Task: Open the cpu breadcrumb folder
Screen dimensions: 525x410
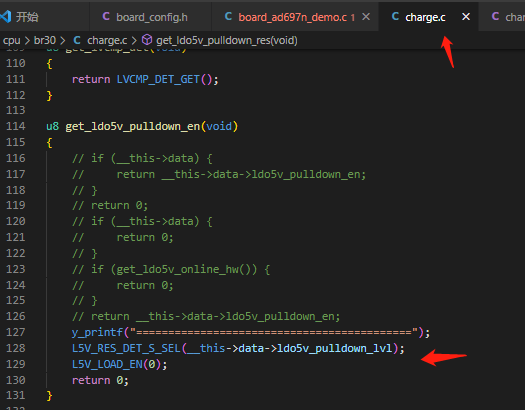Action: tap(11, 40)
